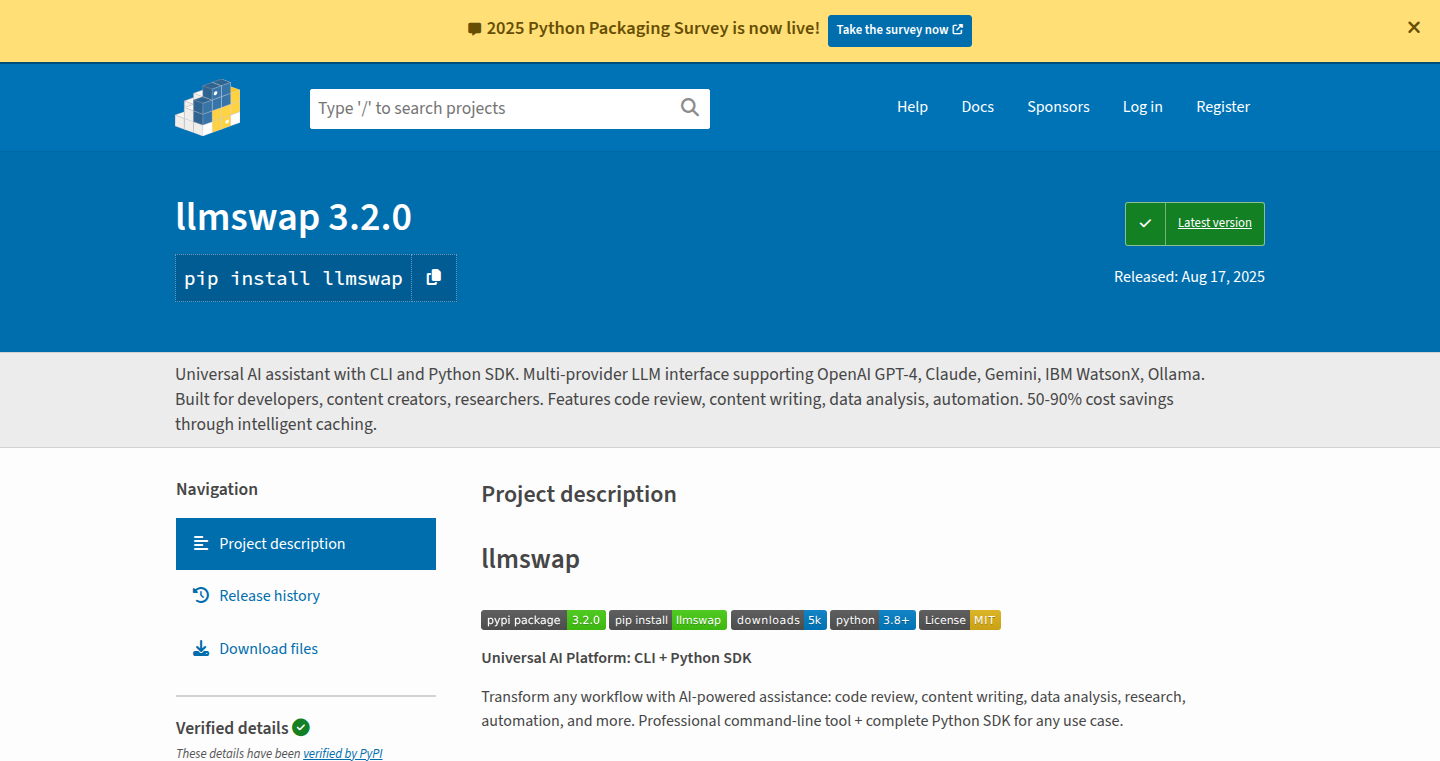Click the Navigation heading
This screenshot has width=1440, height=761.
click(x=217, y=489)
